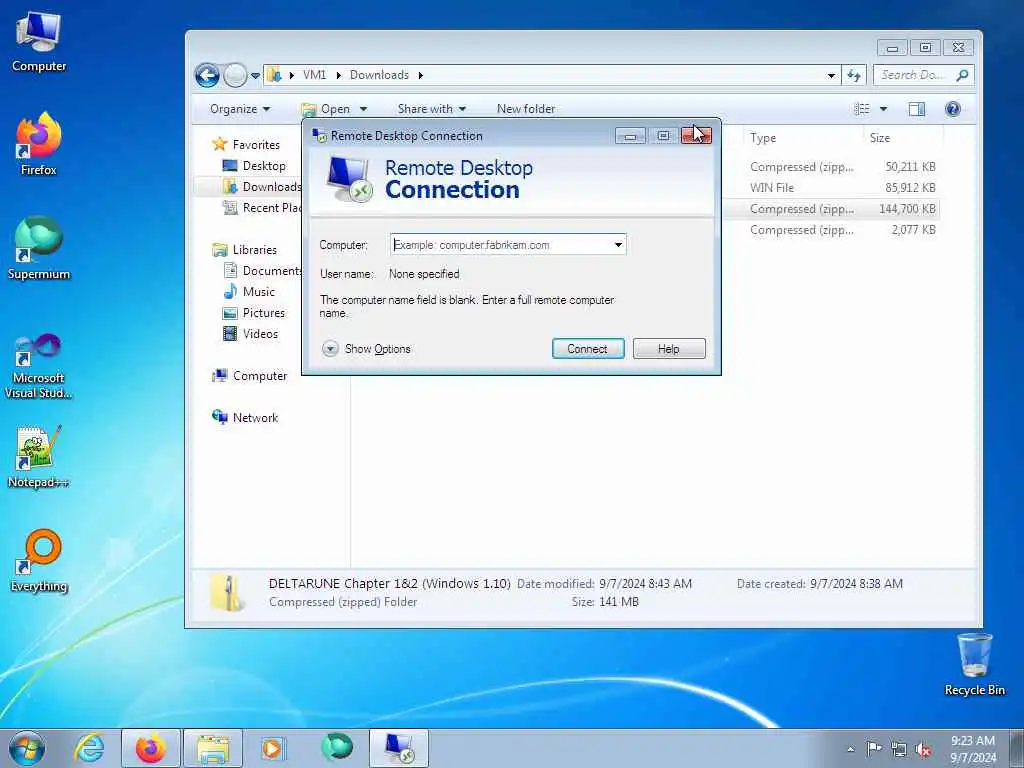Select Downloads under Favorites
Image resolution: width=1024 pixels, height=768 pixels.
point(261,187)
